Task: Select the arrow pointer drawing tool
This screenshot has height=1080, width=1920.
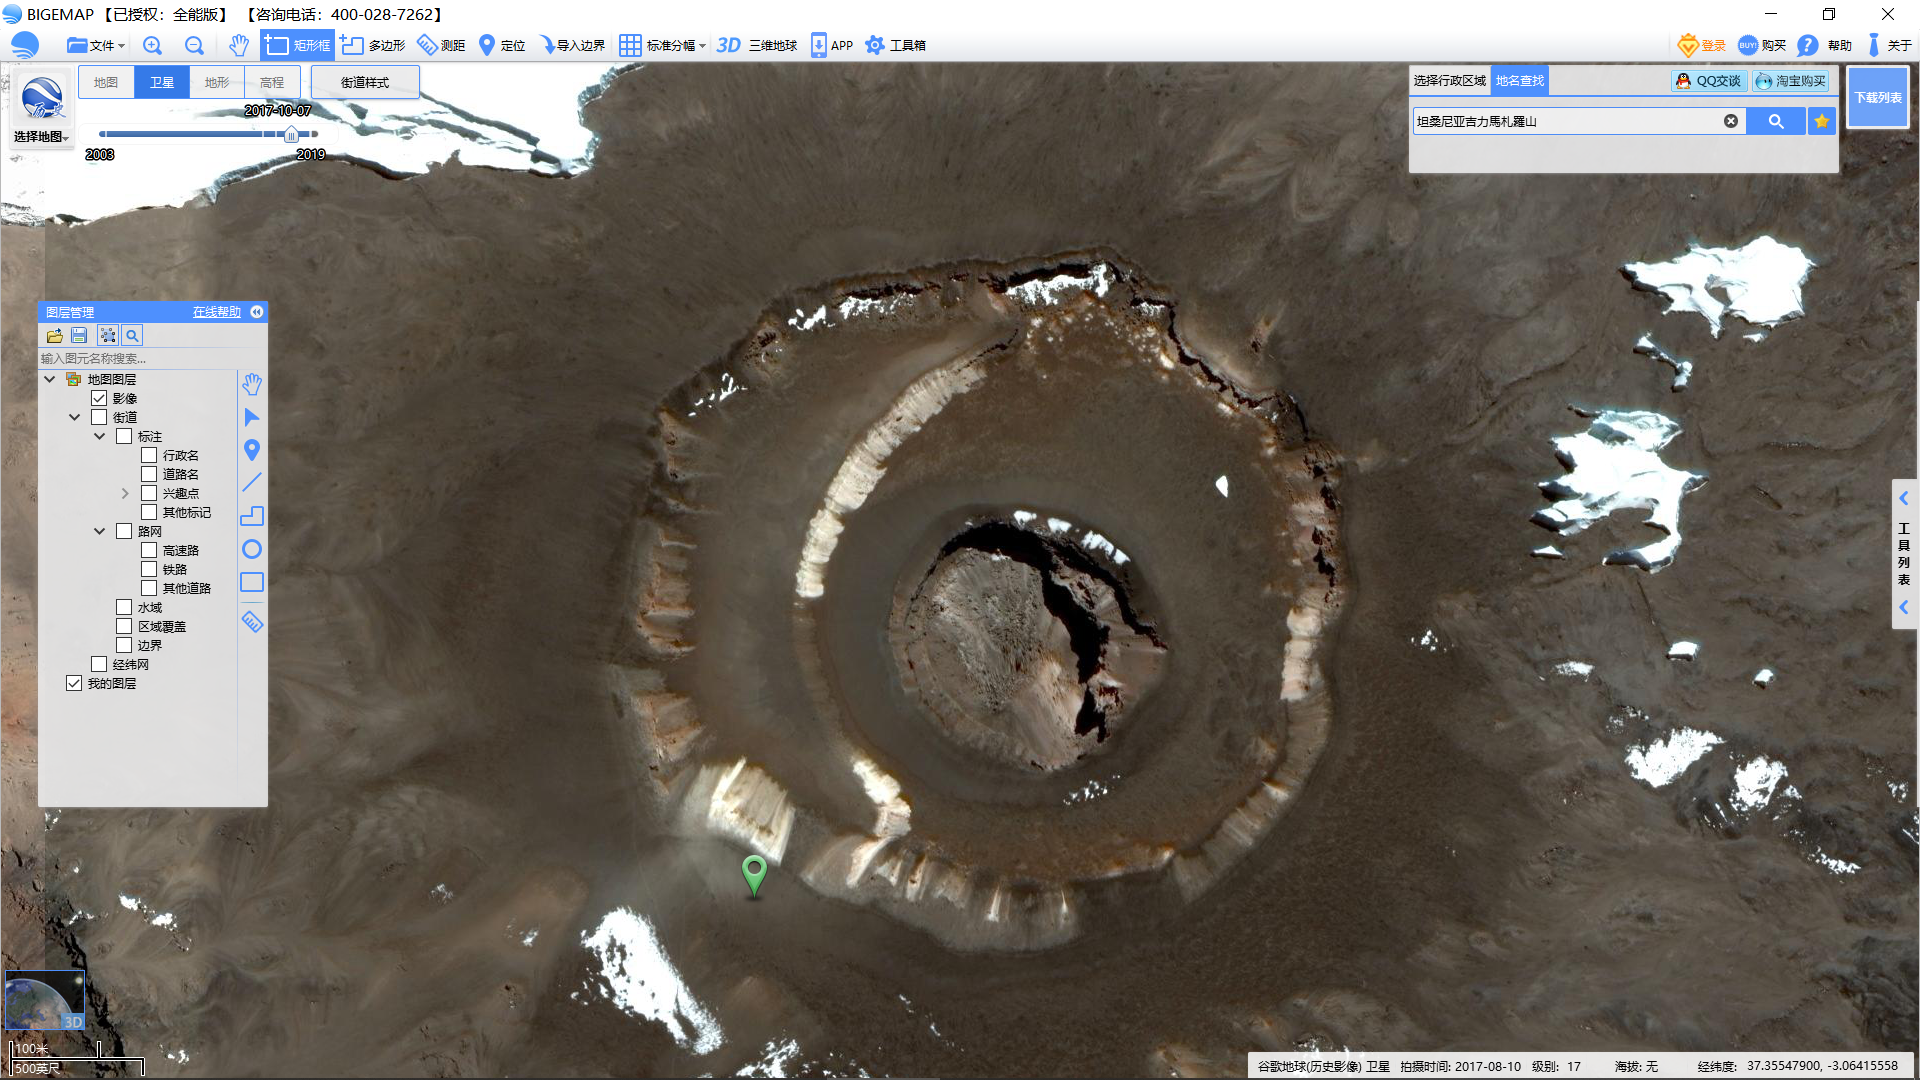Action: coord(252,417)
